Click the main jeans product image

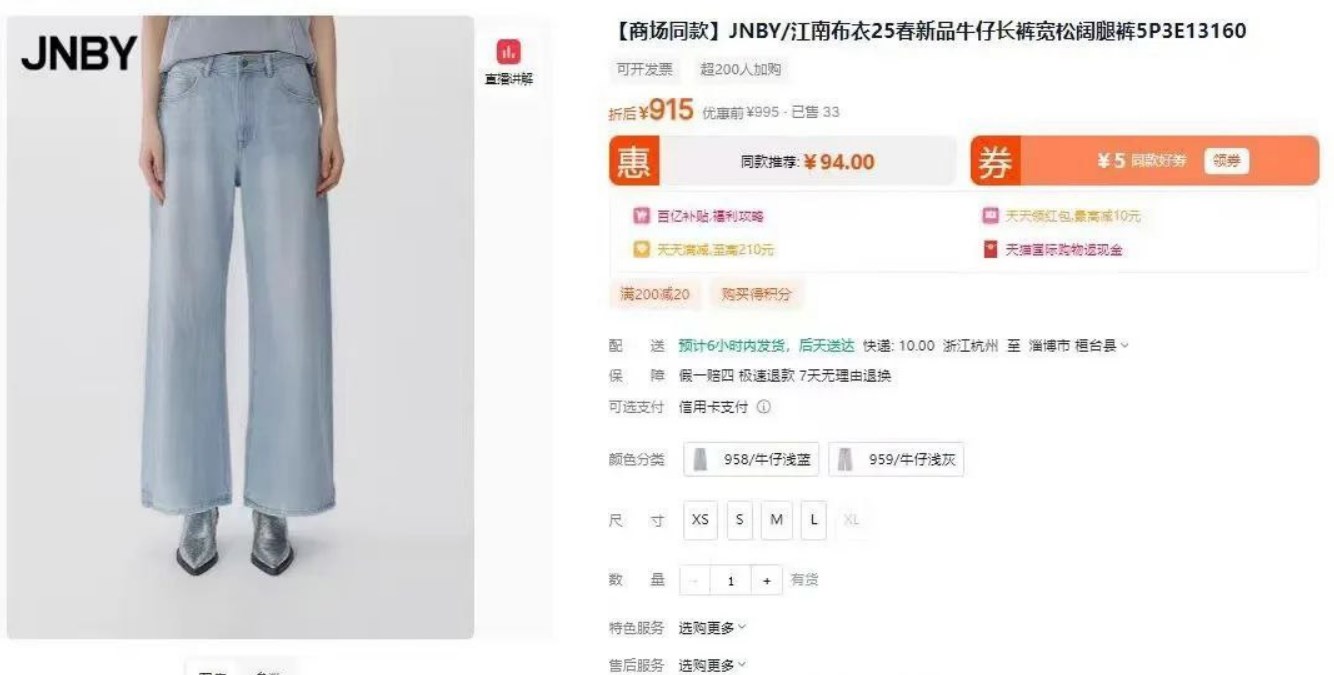240,327
